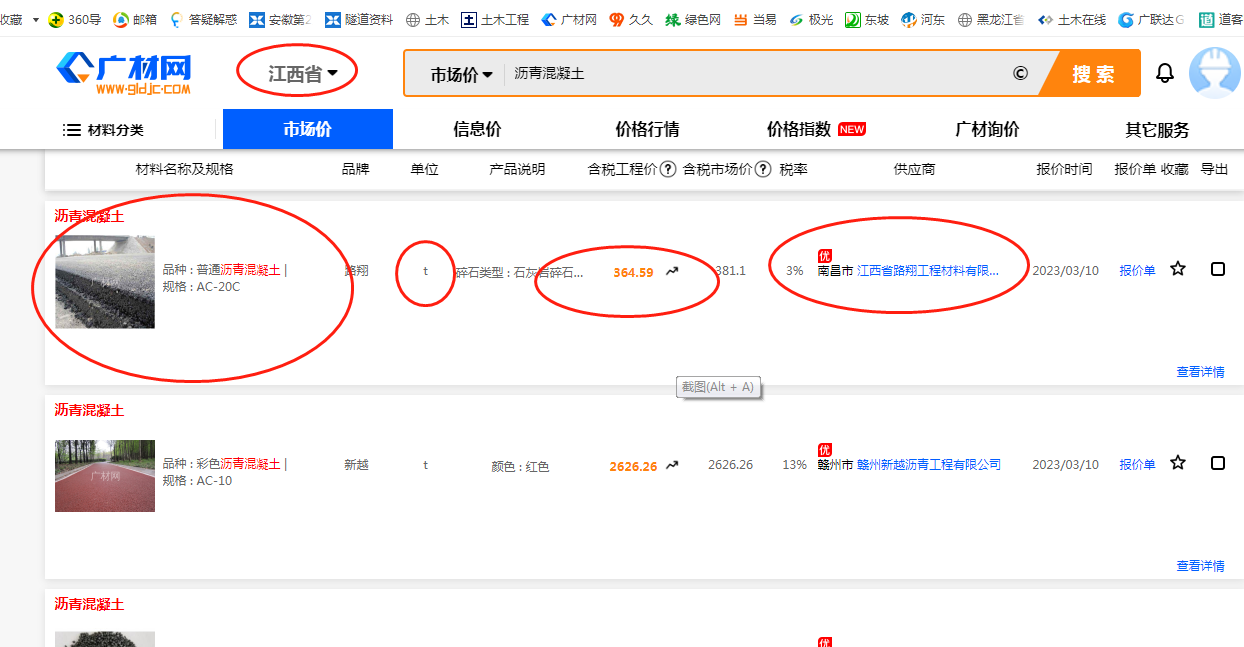The height and width of the screenshot is (647, 1244).
Task: Open the 黑龙江省 bookmark
Action: tap(991, 19)
